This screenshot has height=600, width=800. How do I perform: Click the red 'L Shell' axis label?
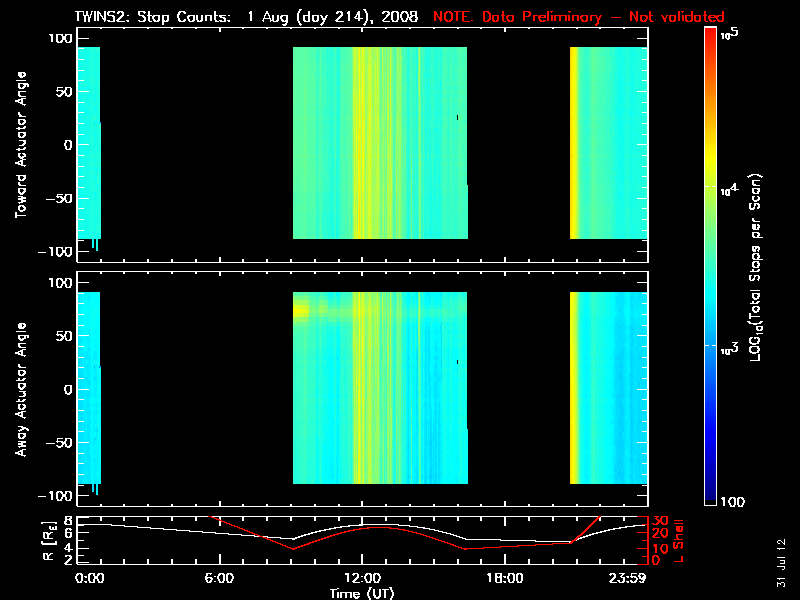click(682, 540)
